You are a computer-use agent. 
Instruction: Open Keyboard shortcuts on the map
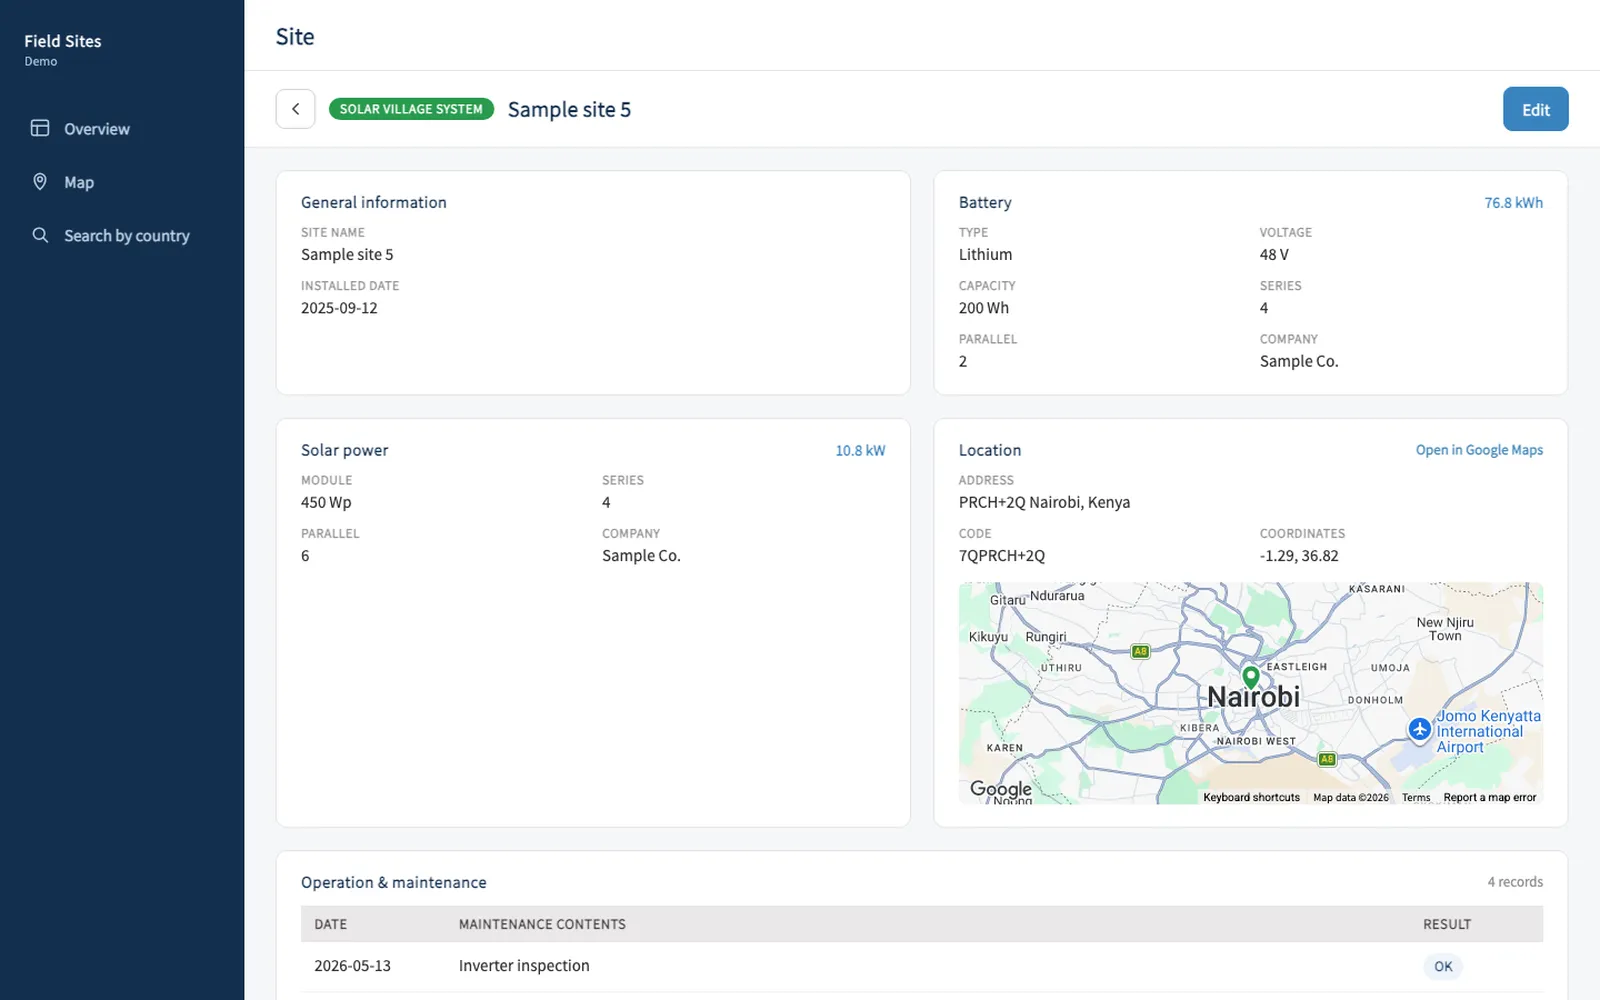point(1251,797)
